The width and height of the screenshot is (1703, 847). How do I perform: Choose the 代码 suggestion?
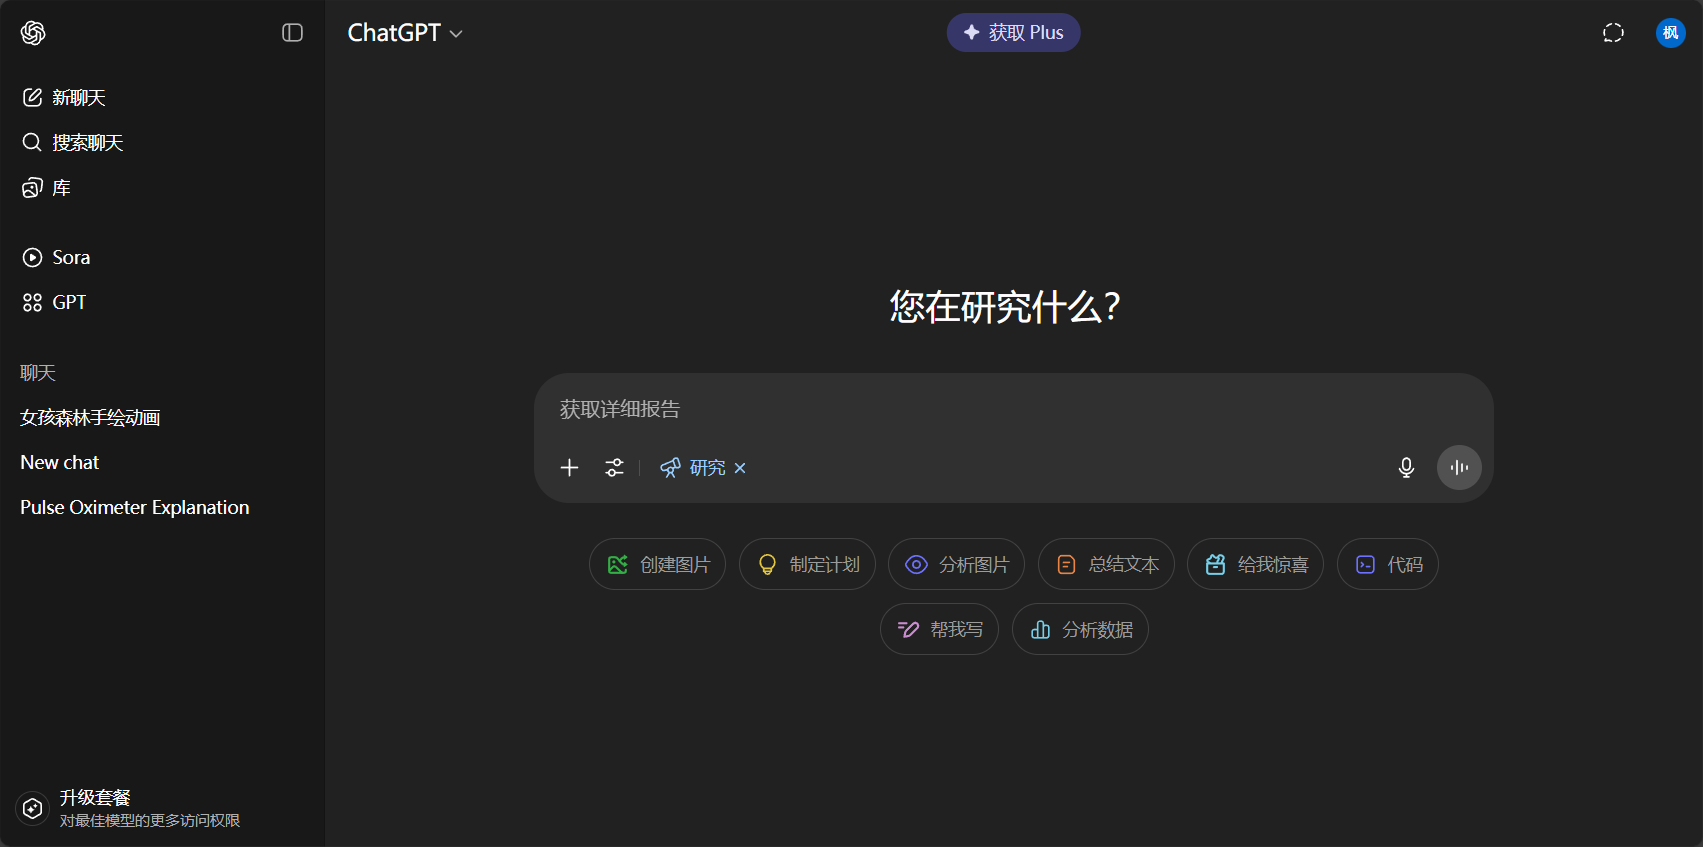click(1388, 564)
